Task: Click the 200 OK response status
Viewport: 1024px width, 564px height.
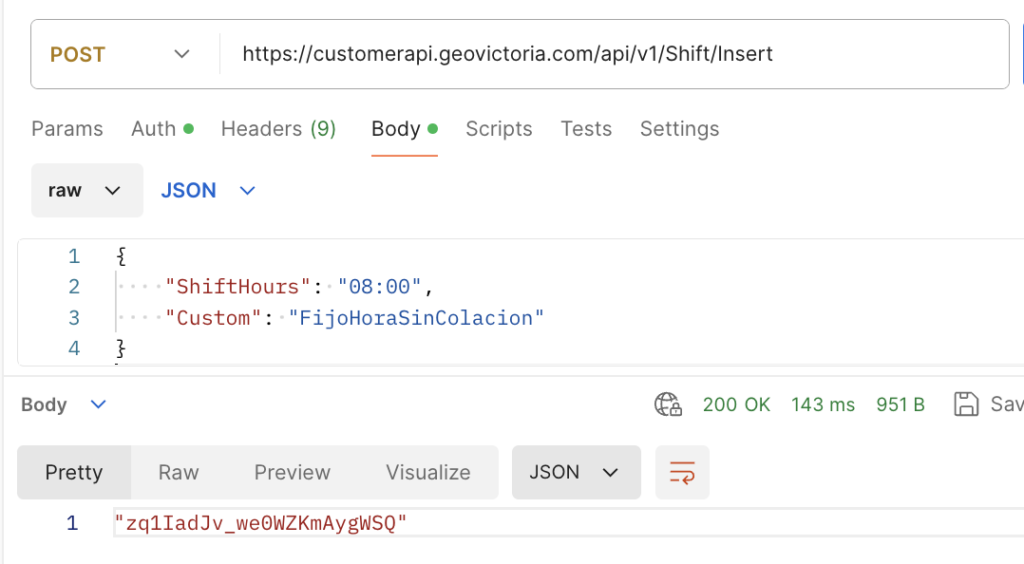Action: click(x=736, y=405)
